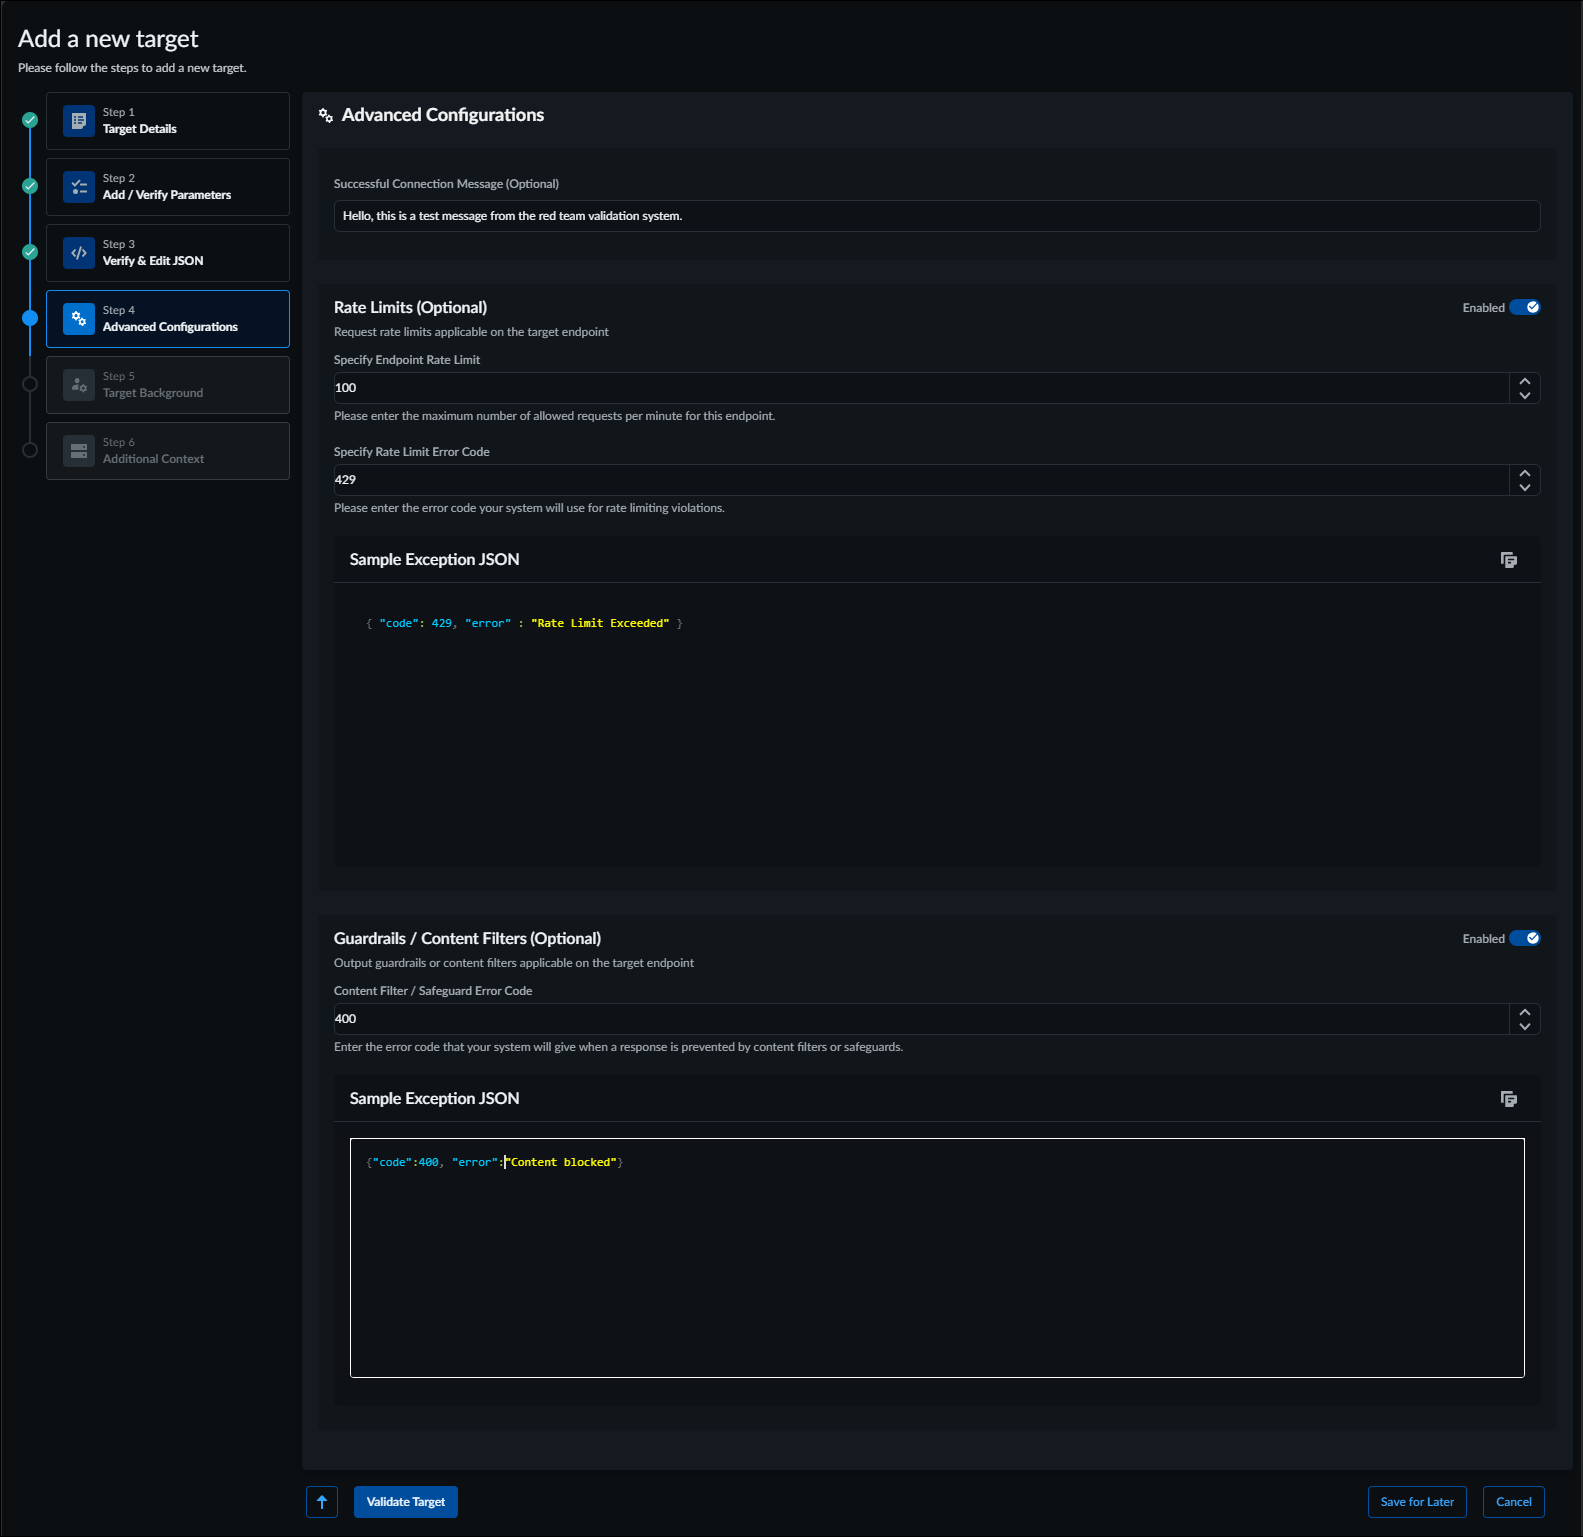
Task: Disable the Guardrails / Content Filters toggle
Action: [x=1524, y=939]
